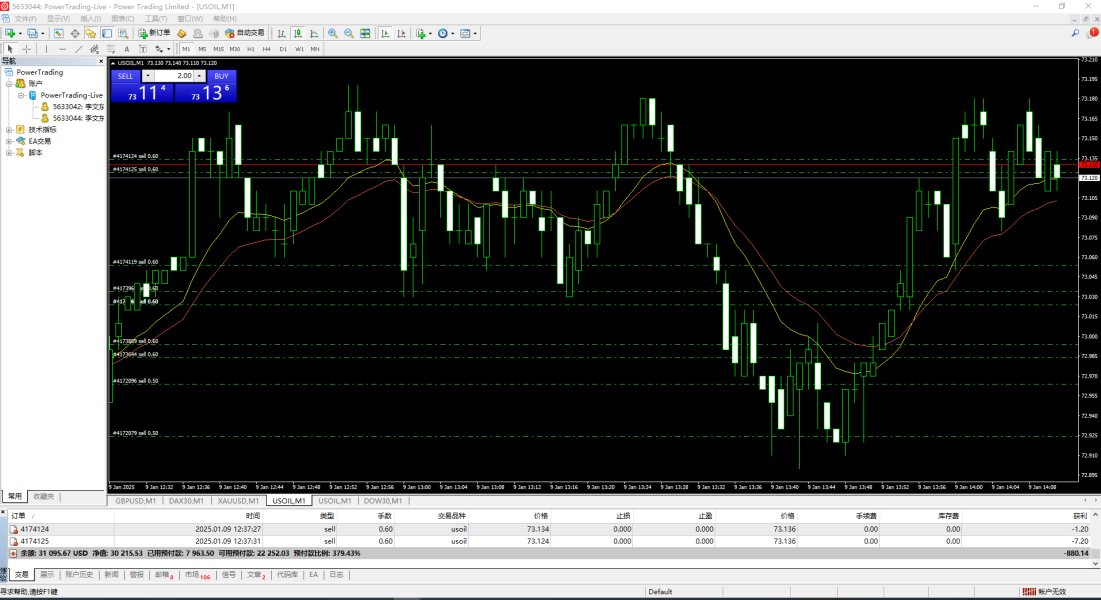
Task: Increase lot volume with up arrow
Action: click(199, 75)
